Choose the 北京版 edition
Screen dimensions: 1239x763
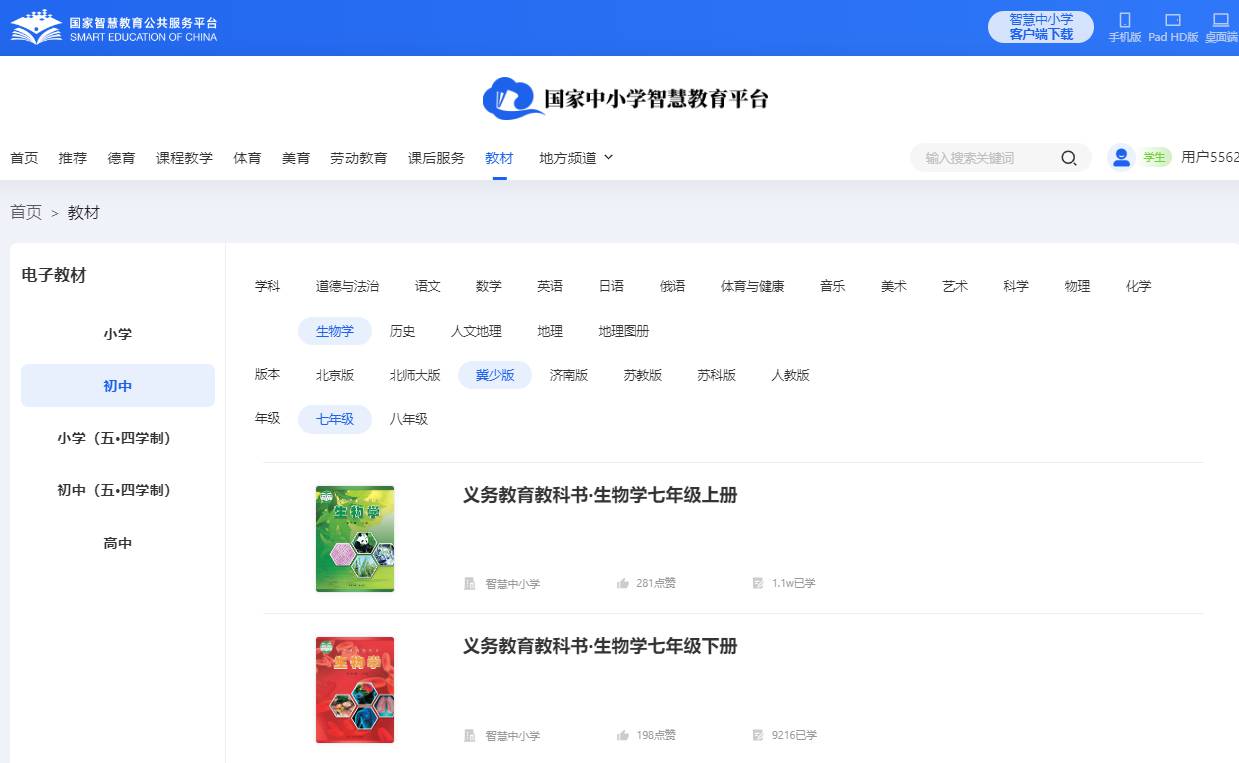[335, 375]
